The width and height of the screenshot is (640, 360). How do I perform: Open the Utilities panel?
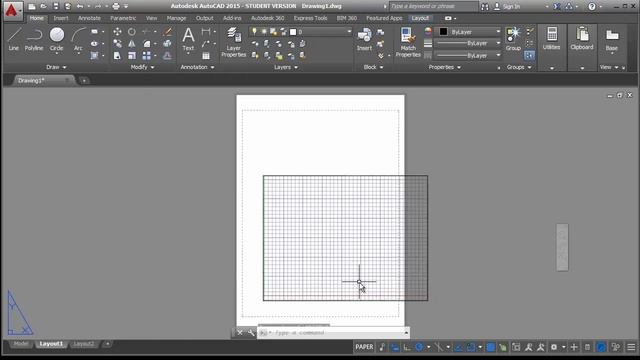551,39
